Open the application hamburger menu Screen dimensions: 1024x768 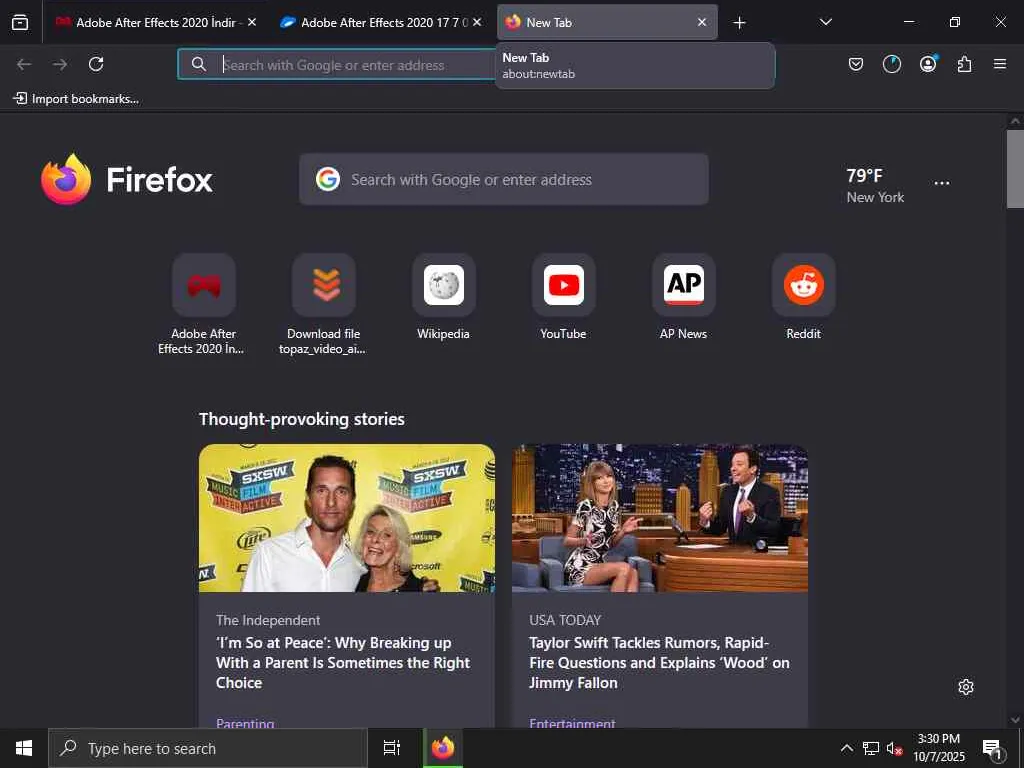[1000, 64]
